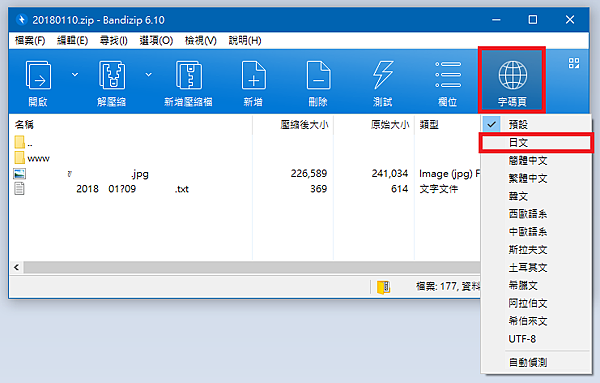
Task: Choose 中歐語系 from the code page list
Action: pyautogui.click(x=536, y=232)
